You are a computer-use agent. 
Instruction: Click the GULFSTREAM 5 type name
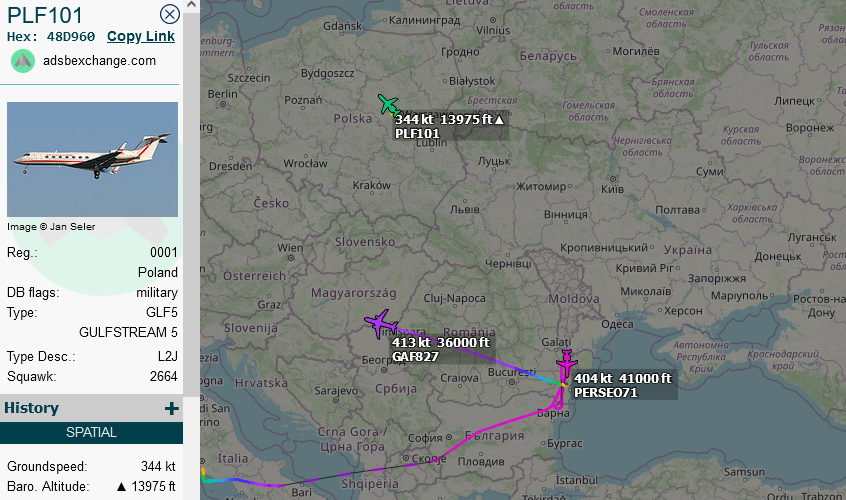pyautogui.click(x=128, y=332)
